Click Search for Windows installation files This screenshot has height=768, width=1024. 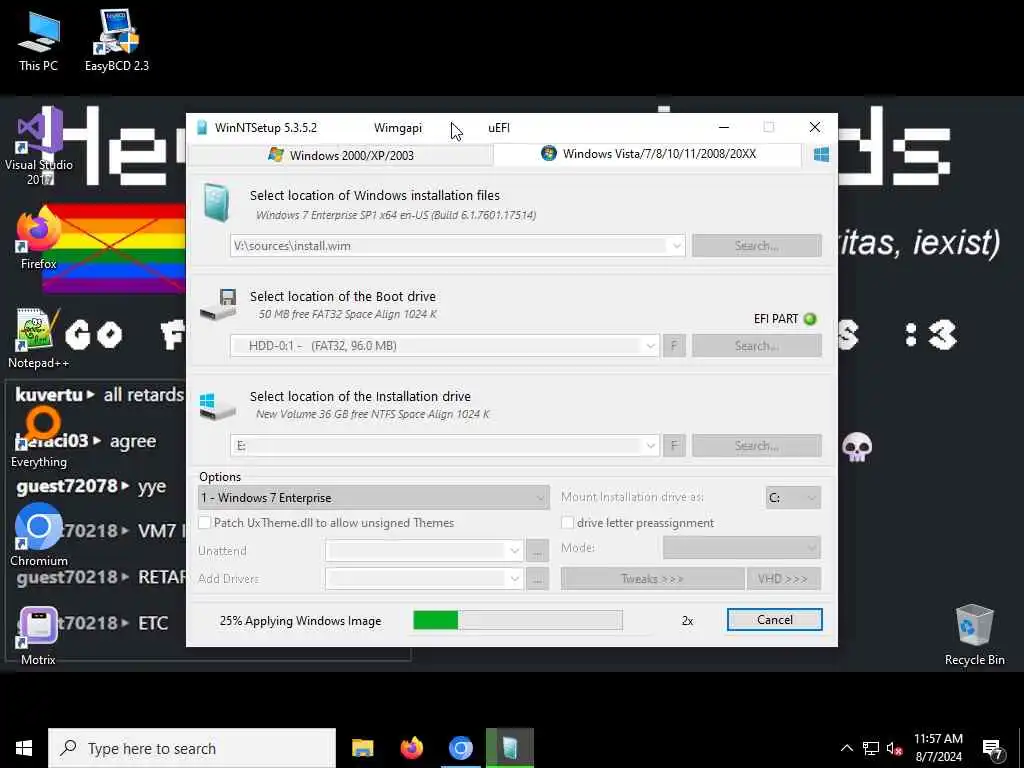(757, 246)
